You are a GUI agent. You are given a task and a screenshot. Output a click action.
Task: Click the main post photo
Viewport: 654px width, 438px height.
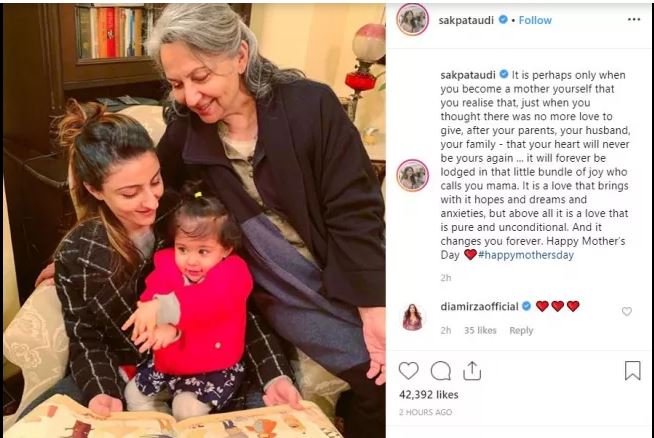(x=194, y=220)
